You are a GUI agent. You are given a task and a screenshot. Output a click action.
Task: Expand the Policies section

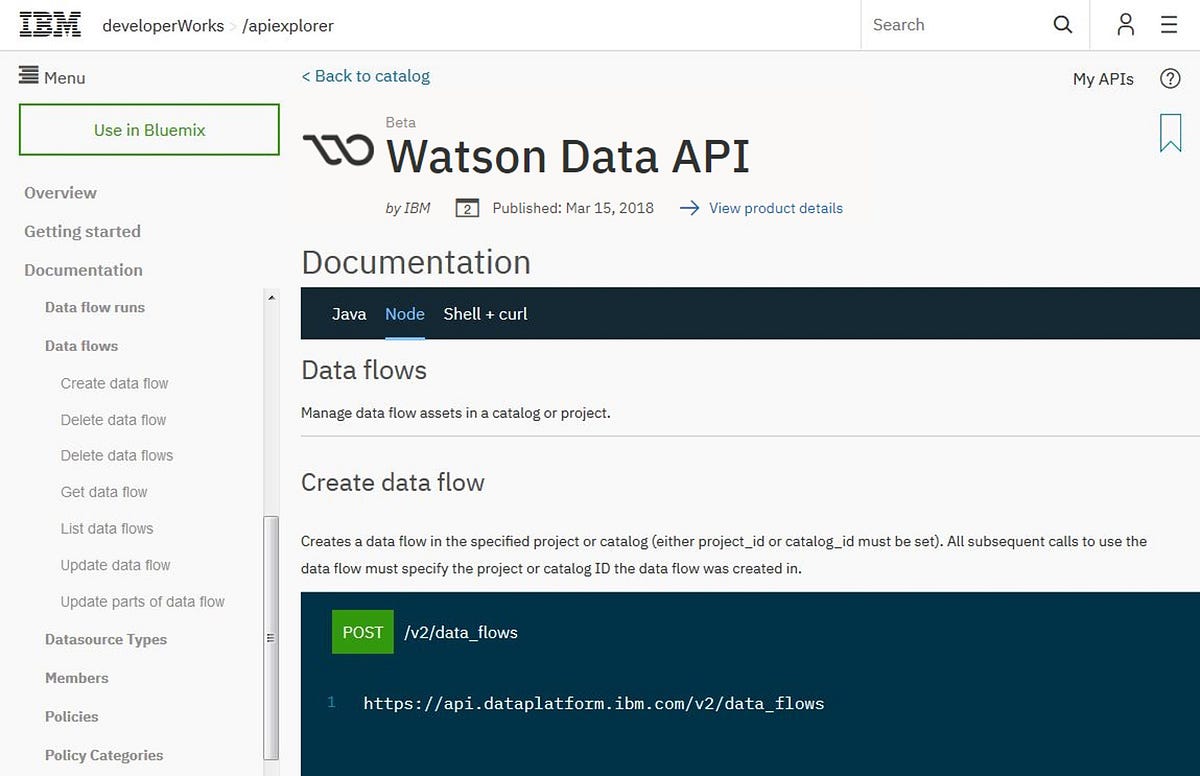click(71, 717)
